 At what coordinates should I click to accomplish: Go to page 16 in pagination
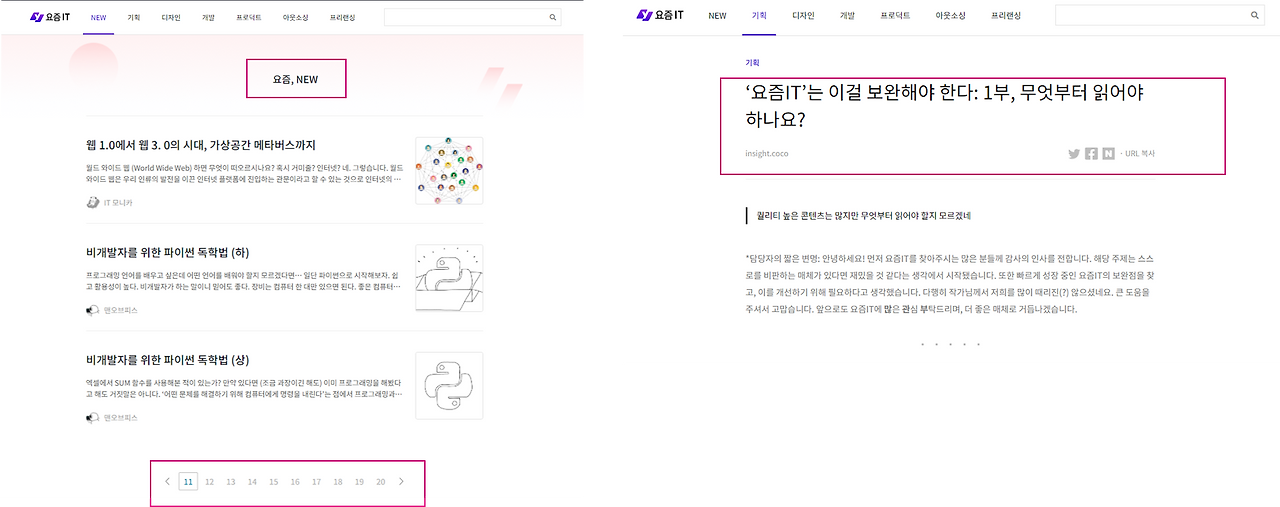coord(295,482)
